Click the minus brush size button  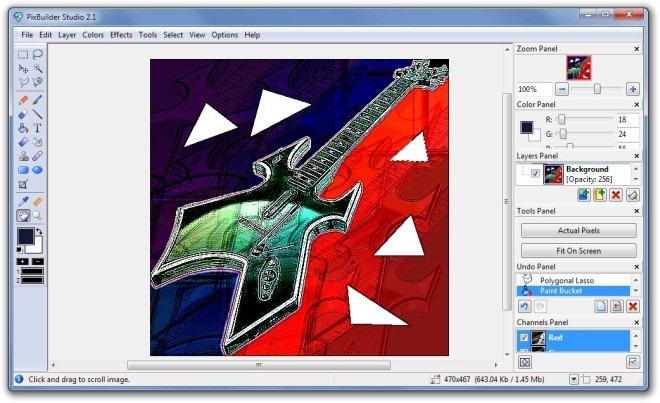click(38, 262)
